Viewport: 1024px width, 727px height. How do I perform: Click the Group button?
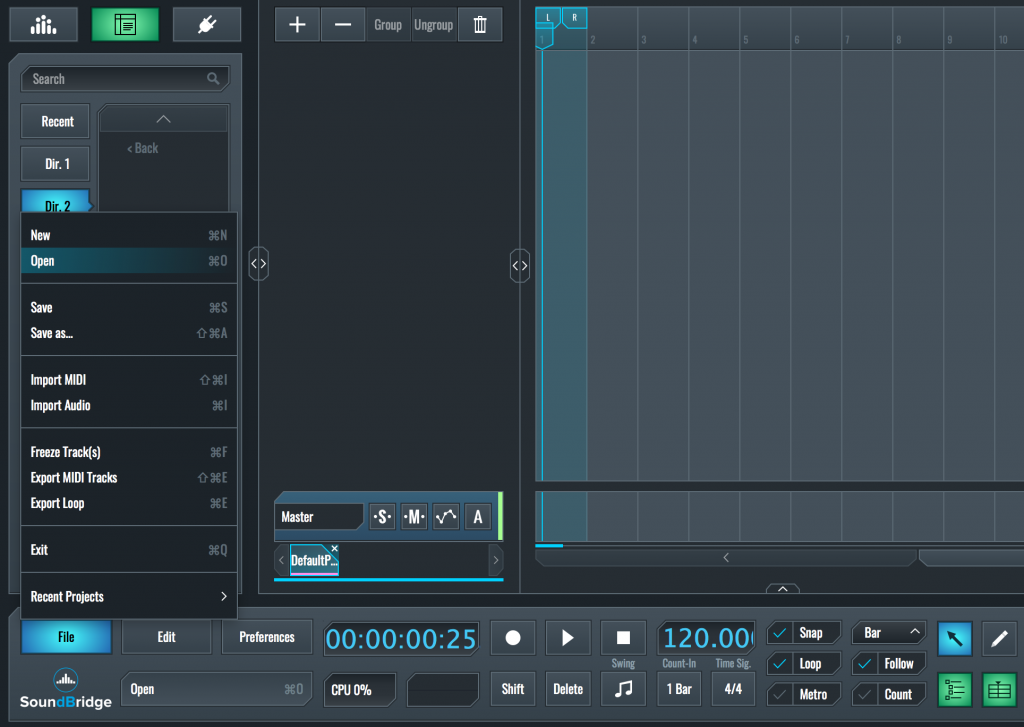[387, 24]
